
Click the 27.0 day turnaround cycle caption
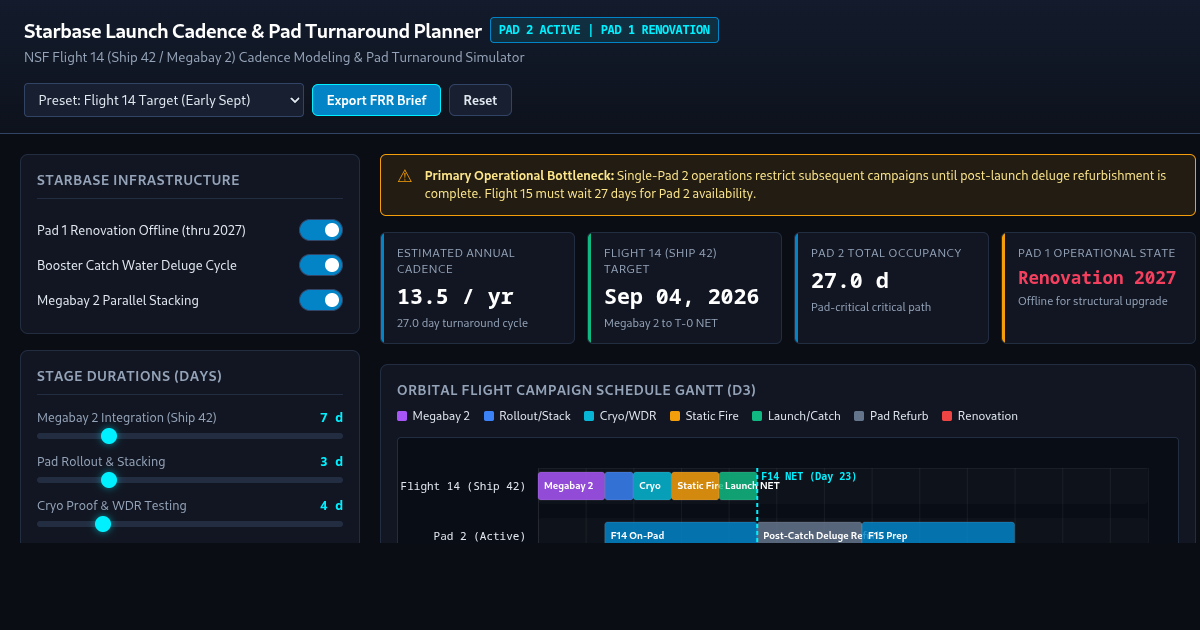coord(462,323)
